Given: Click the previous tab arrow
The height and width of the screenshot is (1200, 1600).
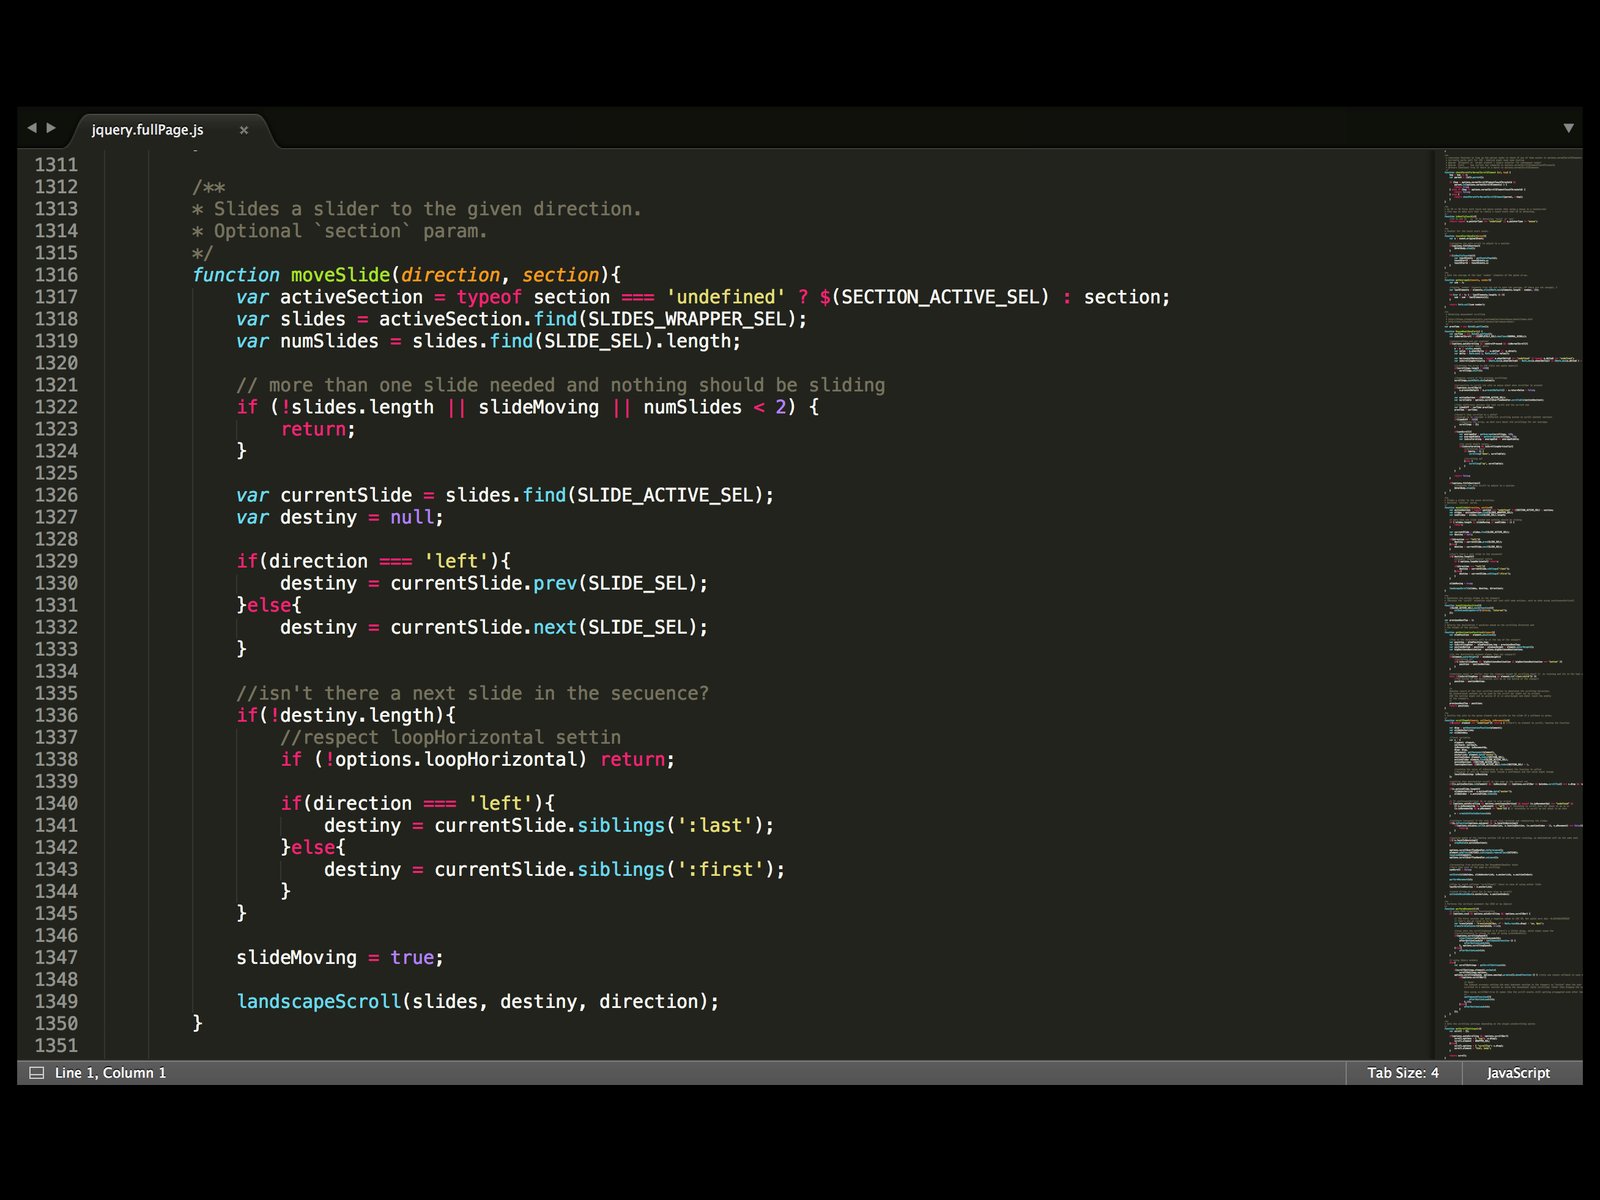Looking at the screenshot, I should click(x=32, y=128).
